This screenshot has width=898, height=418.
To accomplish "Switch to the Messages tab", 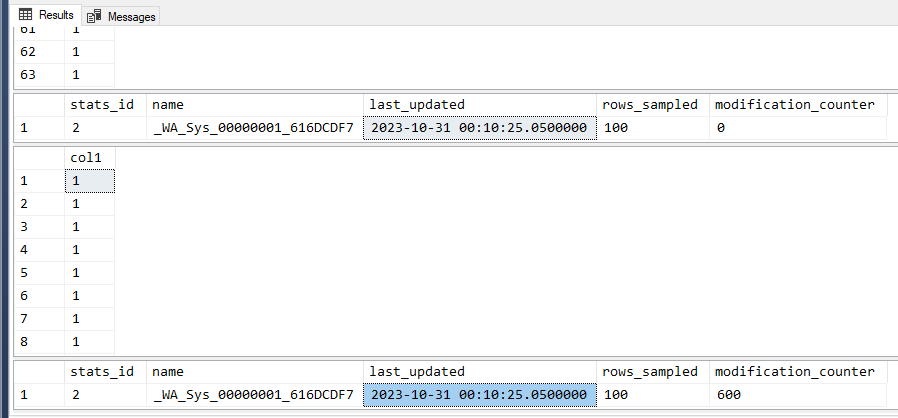I will tap(131, 17).
